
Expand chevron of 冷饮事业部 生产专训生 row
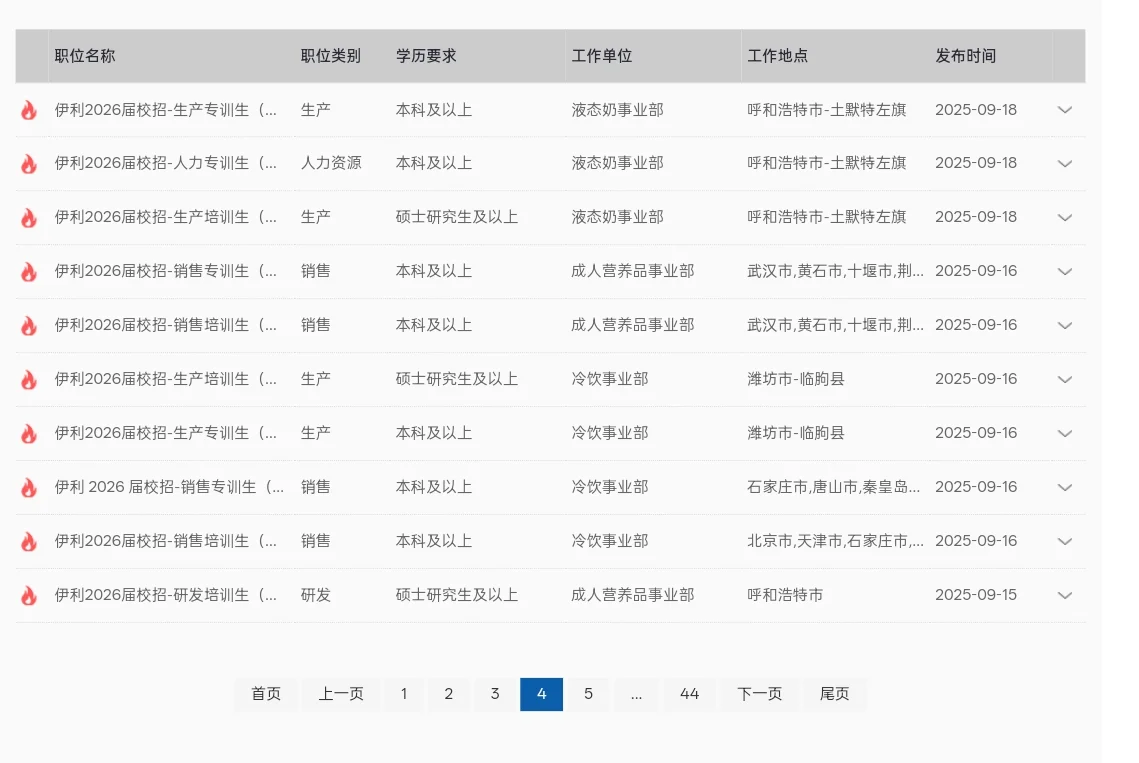coord(1065,433)
